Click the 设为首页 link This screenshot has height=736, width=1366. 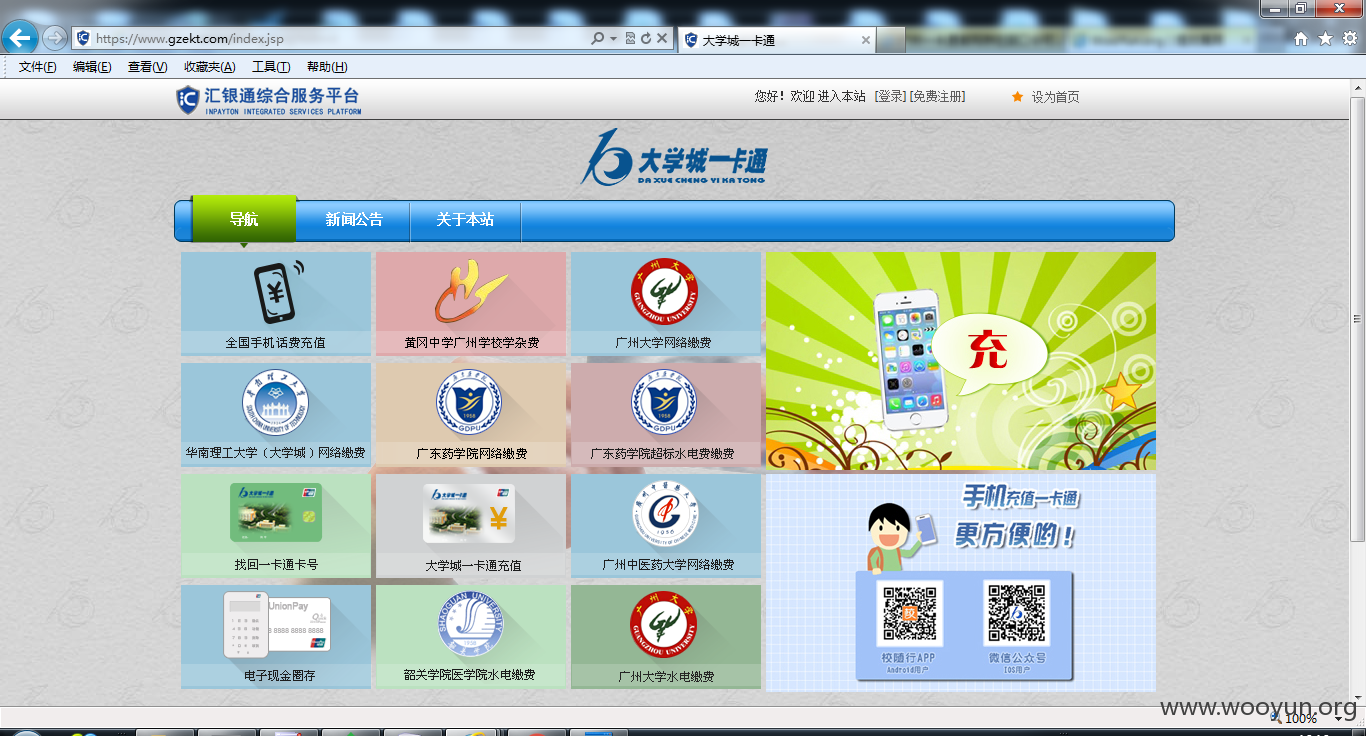[x=1055, y=97]
